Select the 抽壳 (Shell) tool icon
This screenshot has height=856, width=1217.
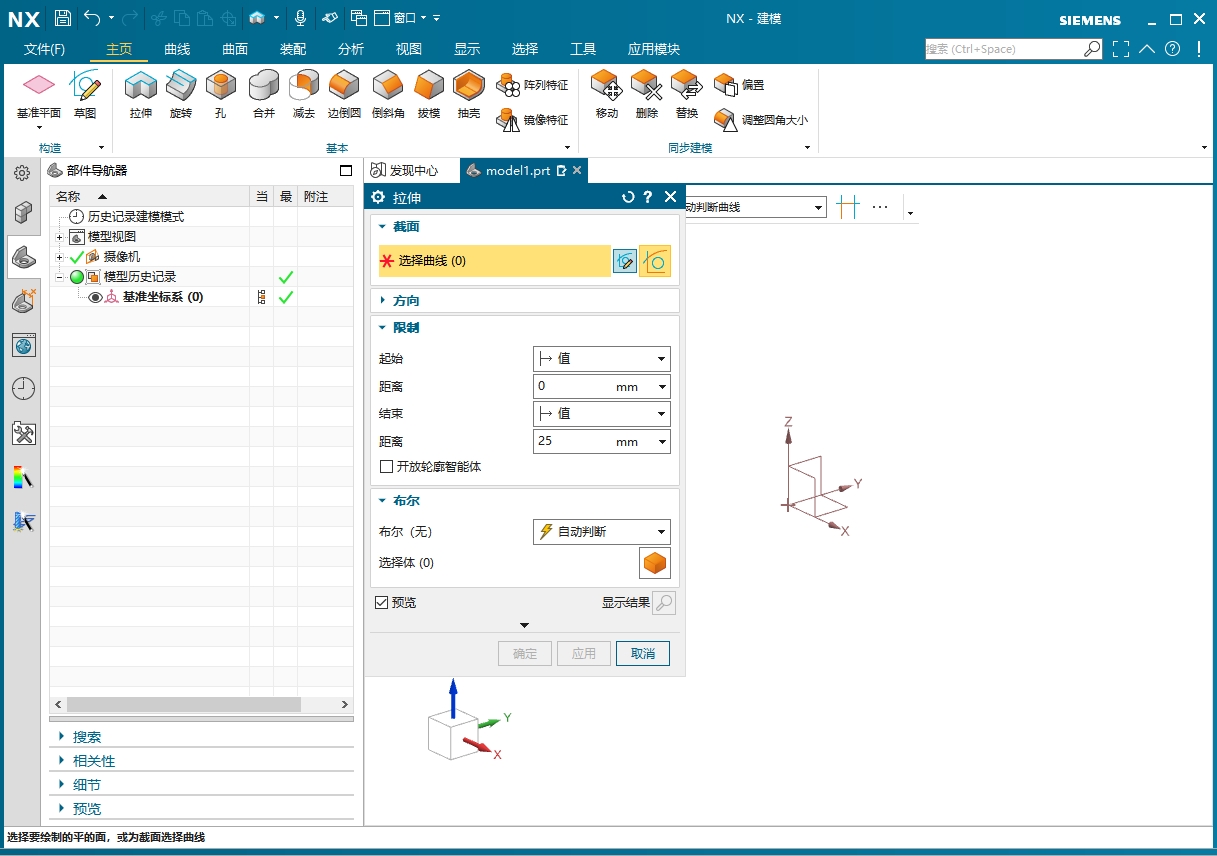click(x=468, y=88)
